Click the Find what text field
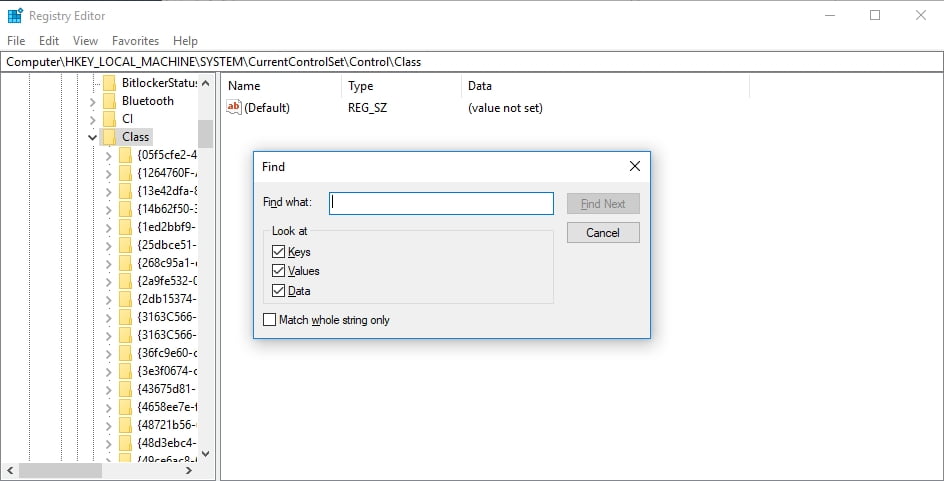Screen dimensions: 944x481 [x=441, y=203]
